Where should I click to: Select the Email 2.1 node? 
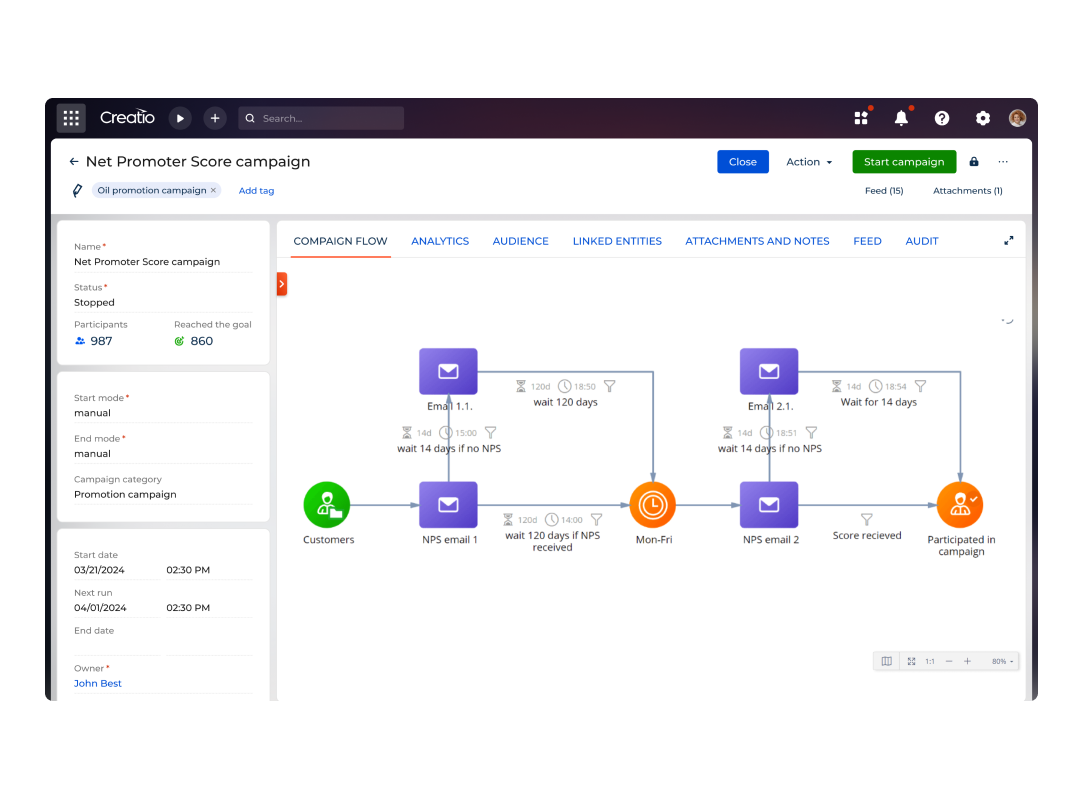[x=768, y=371]
